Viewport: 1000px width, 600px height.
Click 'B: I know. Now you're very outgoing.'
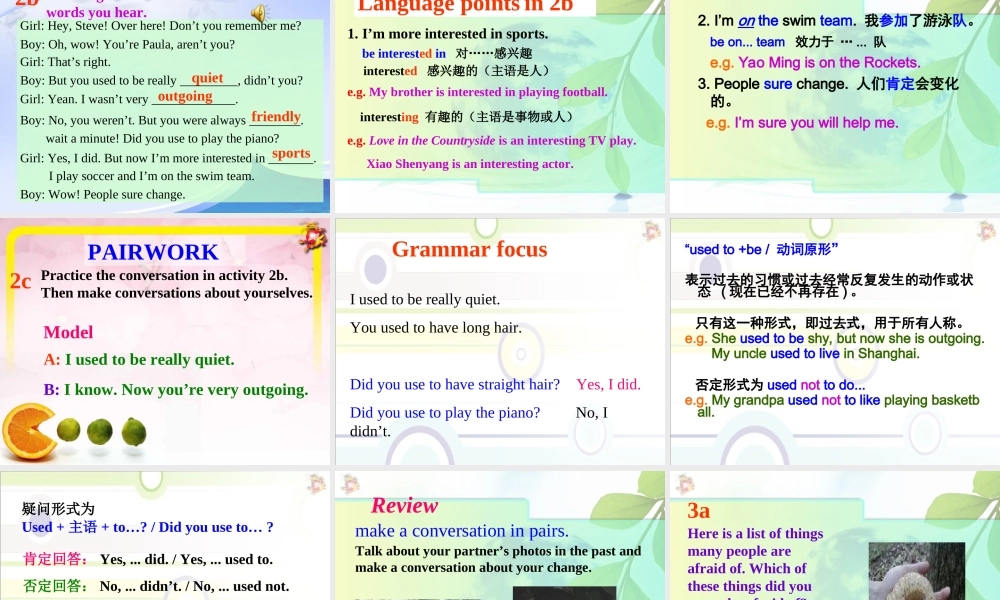[176, 390]
